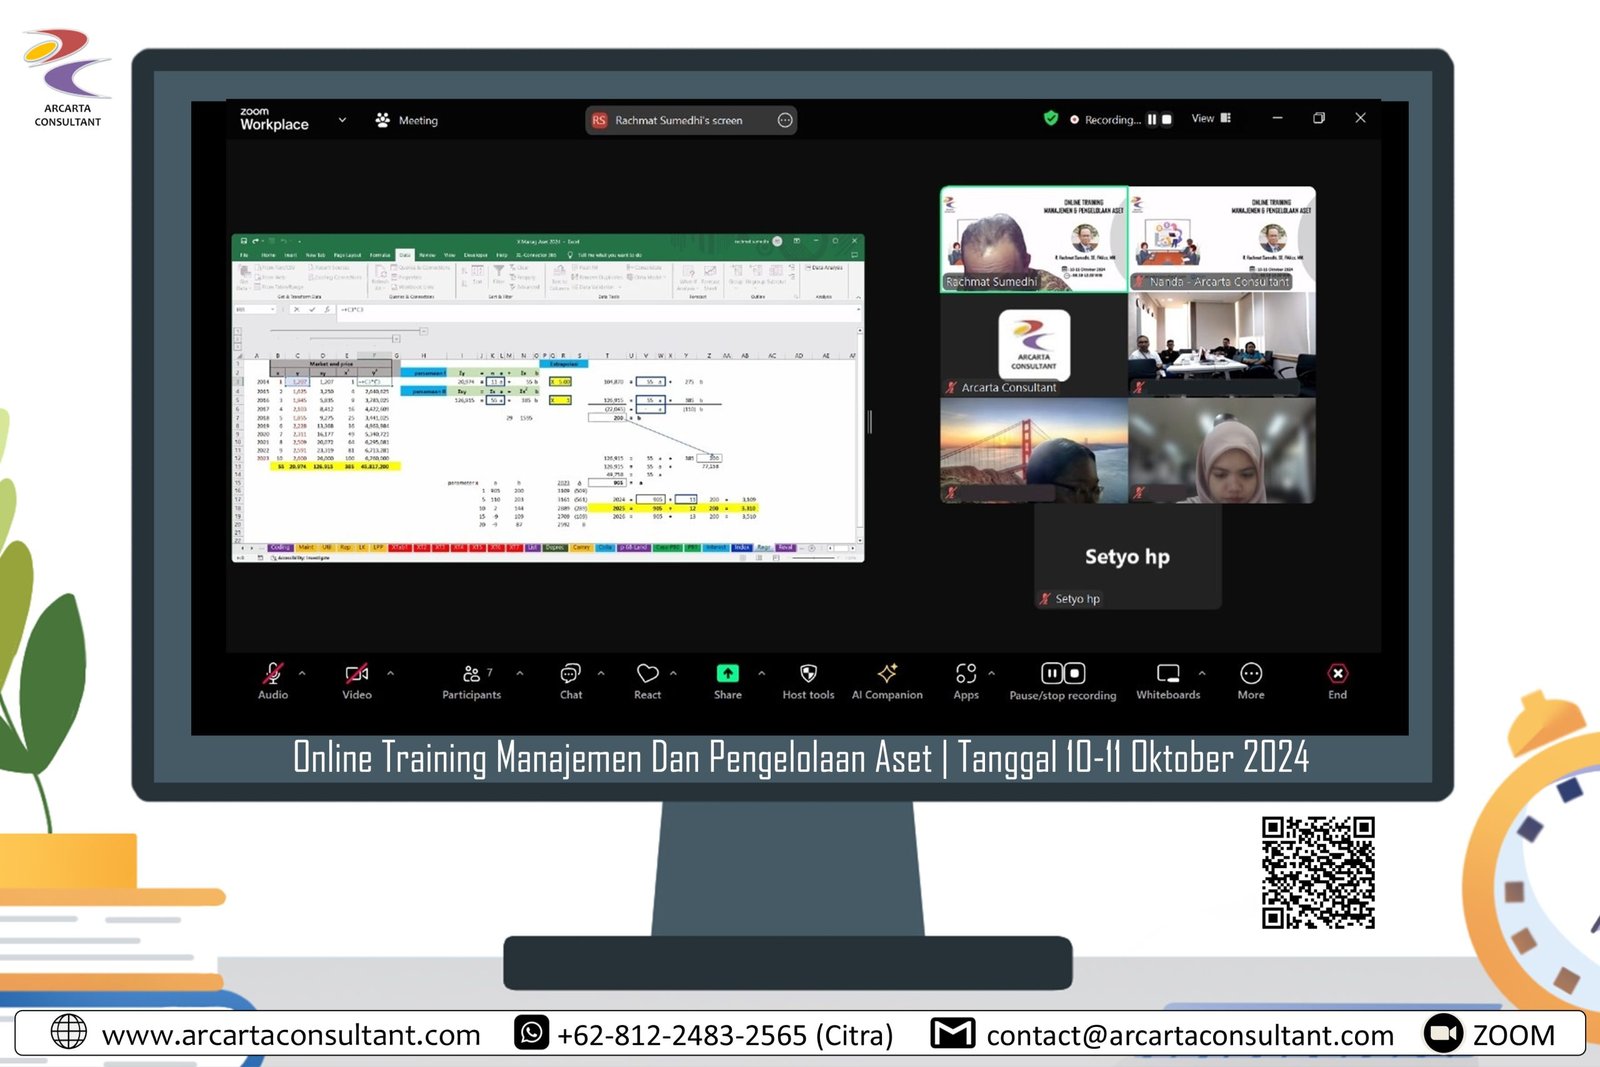Image resolution: width=1600 pixels, height=1067 pixels.
Task: Open the Apps icon
Action: pos(965,674)
